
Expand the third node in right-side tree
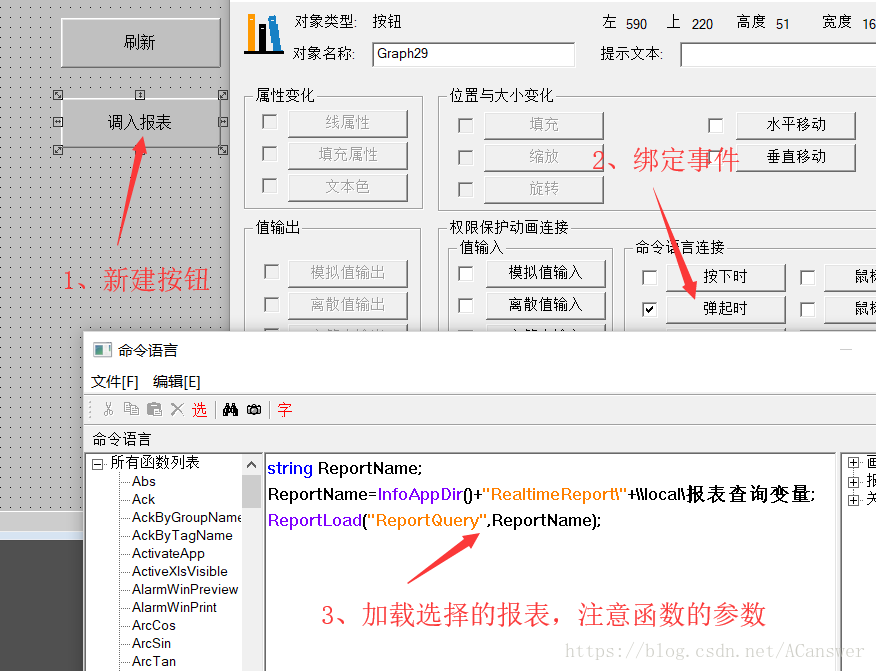[x=853, y=500]
